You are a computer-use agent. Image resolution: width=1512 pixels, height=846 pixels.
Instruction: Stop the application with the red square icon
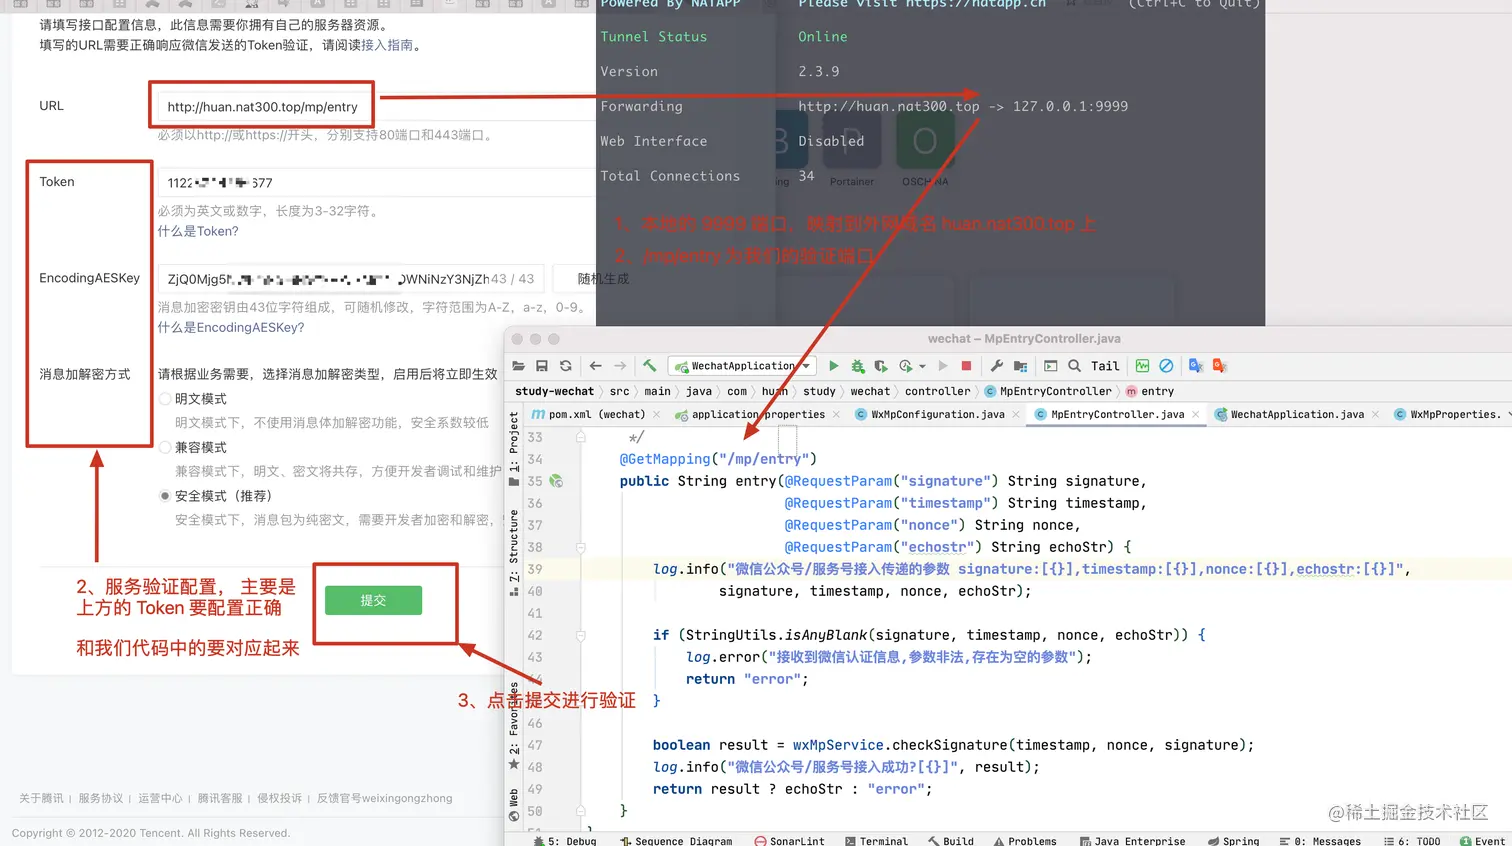pyautogui.click(x=966, y=366)
